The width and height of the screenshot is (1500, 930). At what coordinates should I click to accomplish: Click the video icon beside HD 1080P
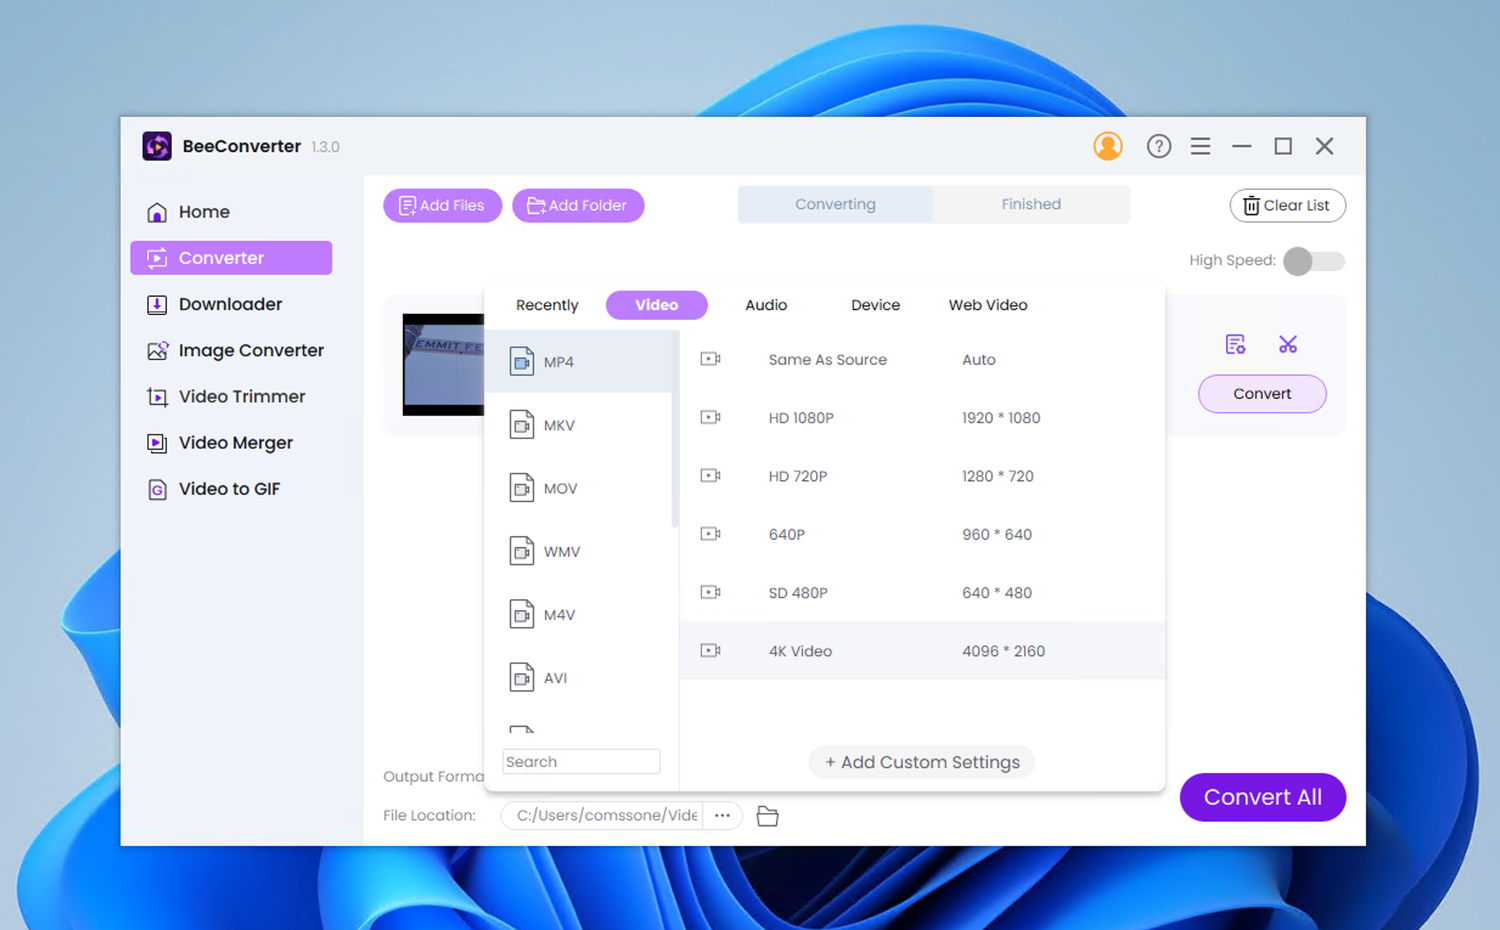(711, 417)
